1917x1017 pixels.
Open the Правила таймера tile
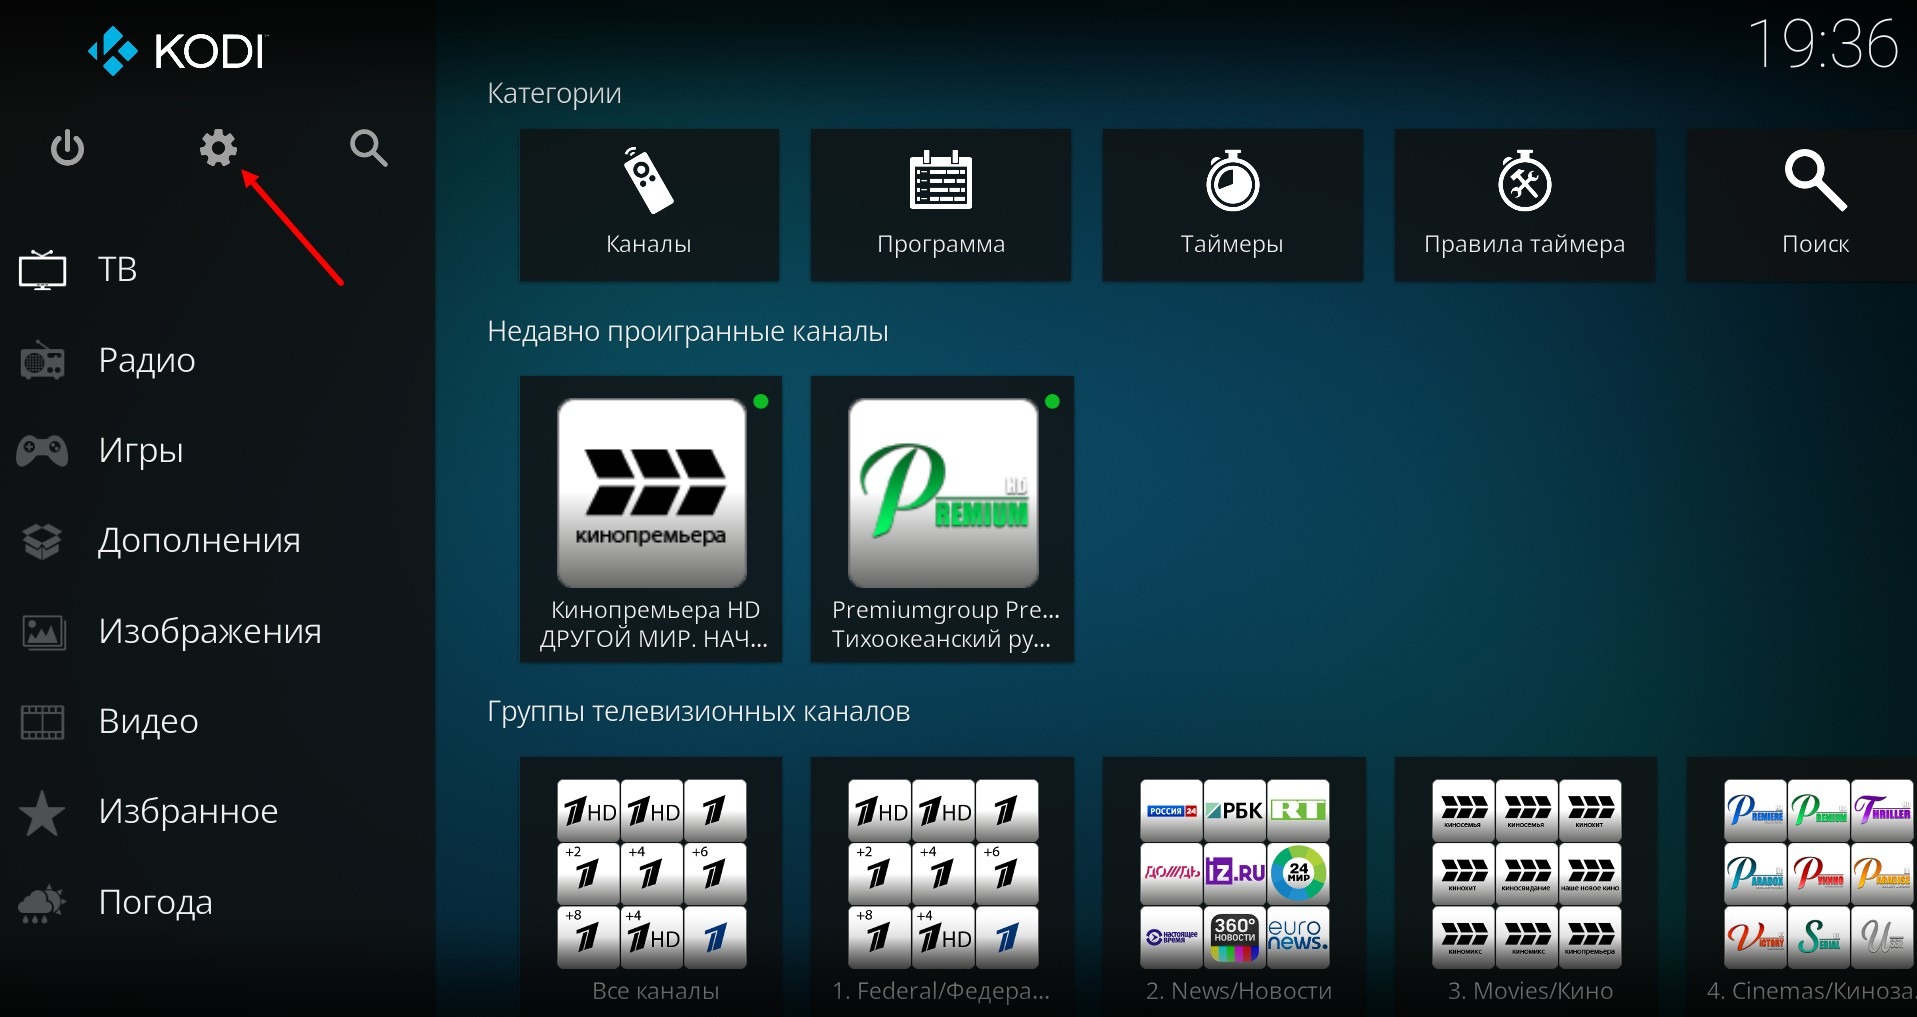click(1524, 204)
